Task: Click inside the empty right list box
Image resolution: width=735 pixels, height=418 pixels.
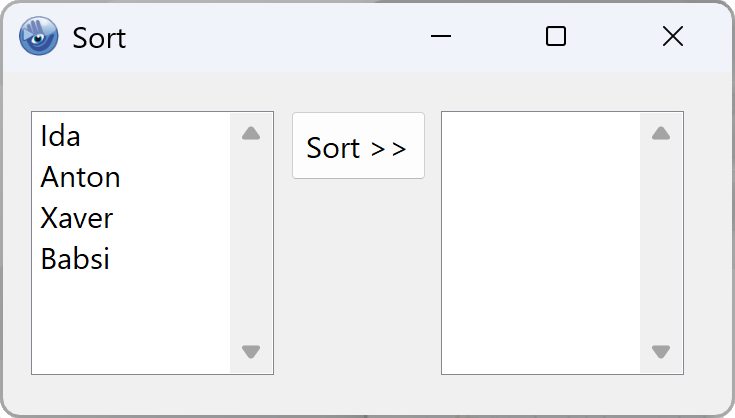Action: point(540,242)
